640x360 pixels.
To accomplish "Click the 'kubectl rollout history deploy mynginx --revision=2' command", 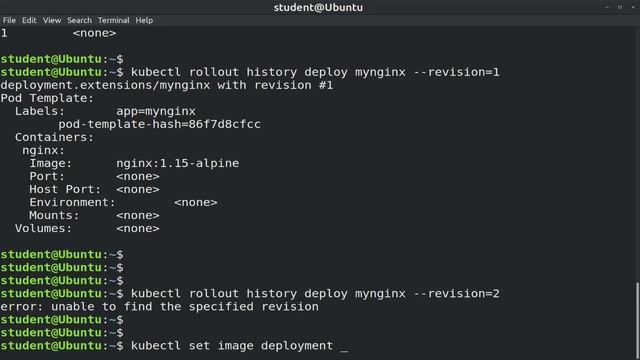I will coord(315,294).
